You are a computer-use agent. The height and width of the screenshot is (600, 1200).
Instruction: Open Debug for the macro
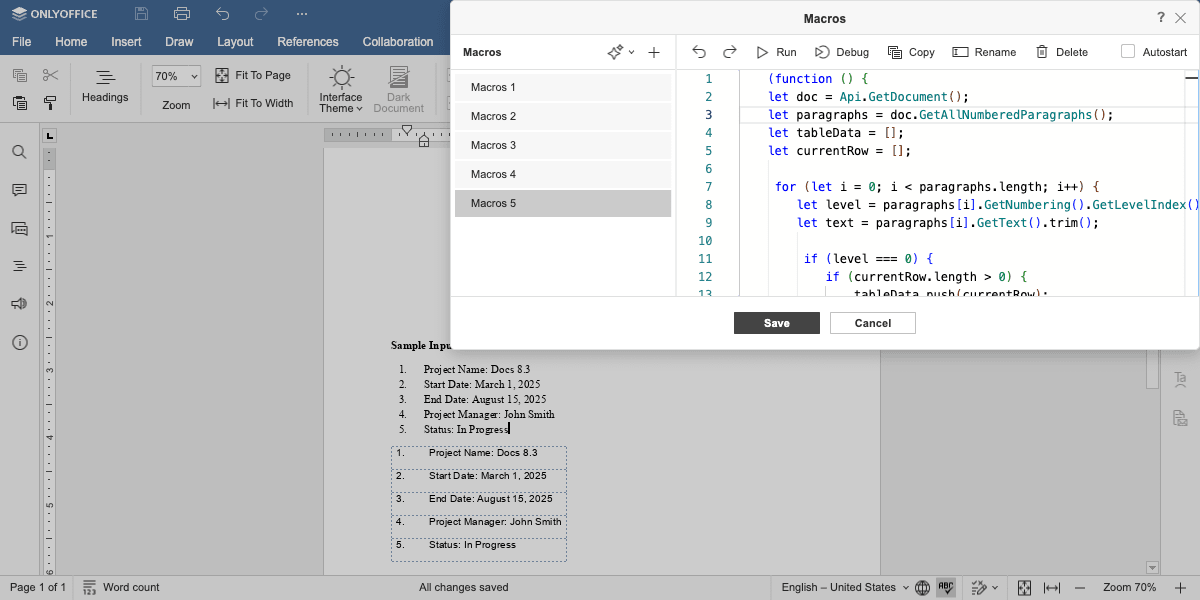pyautogui.click(x=841, y=52)
